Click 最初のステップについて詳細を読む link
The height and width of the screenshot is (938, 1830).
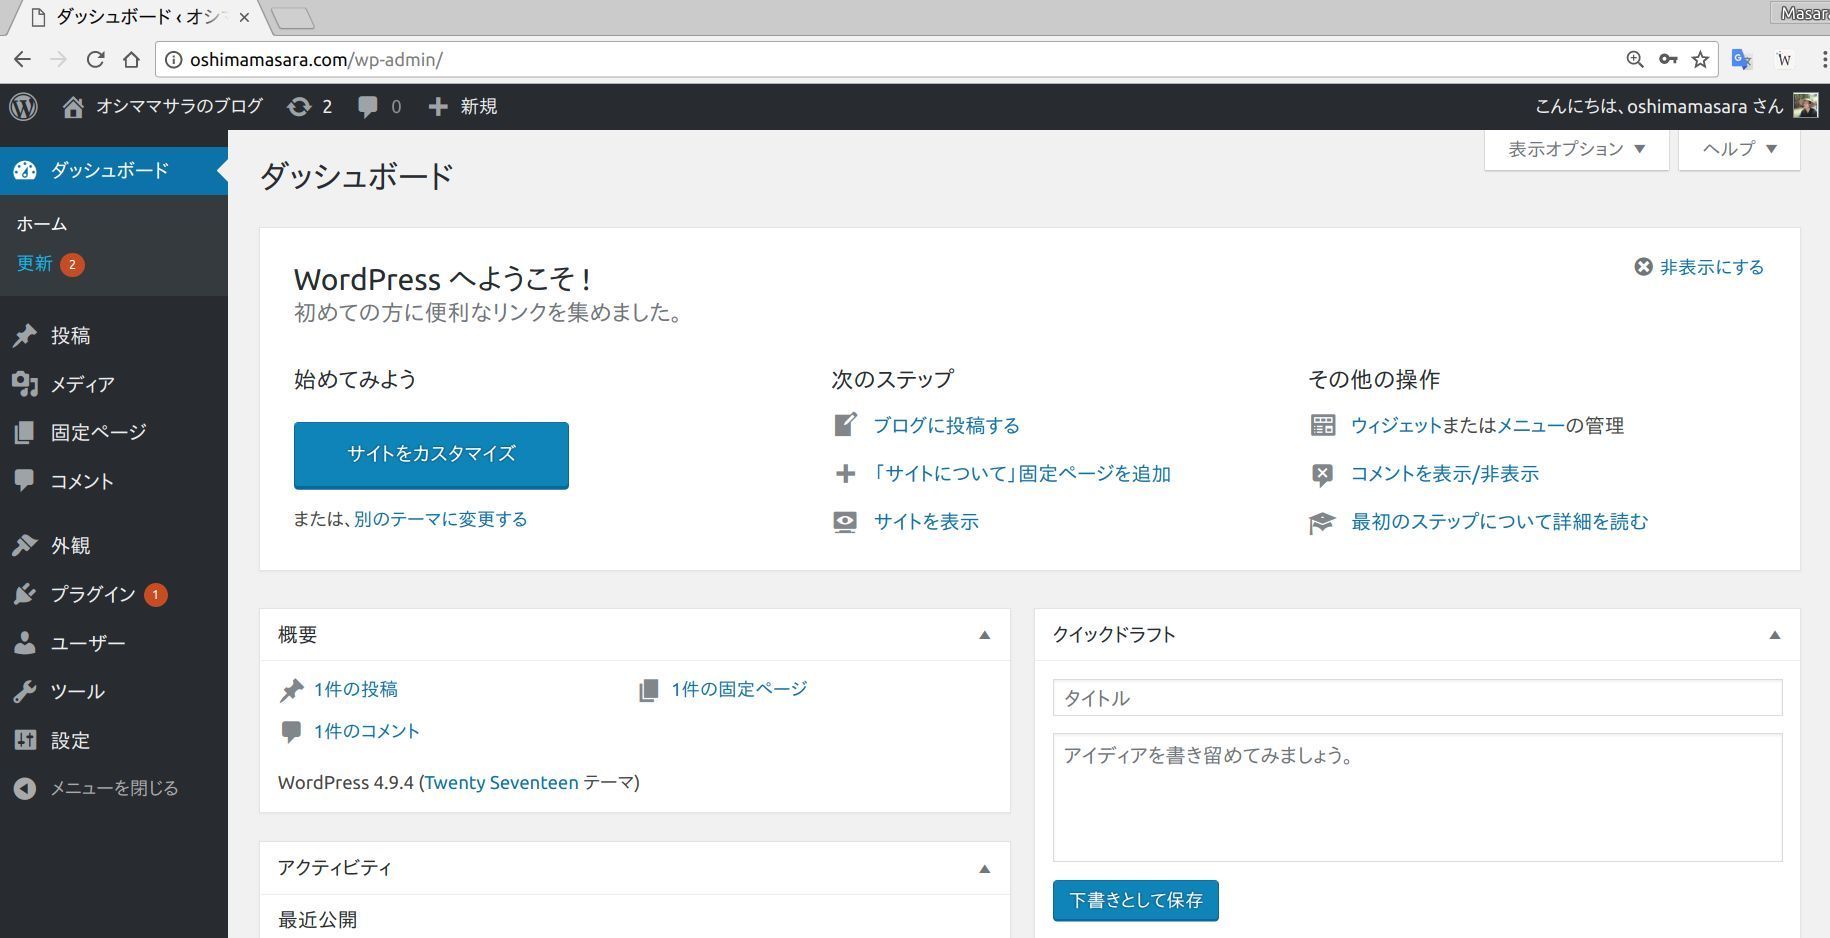(1499, 522)
